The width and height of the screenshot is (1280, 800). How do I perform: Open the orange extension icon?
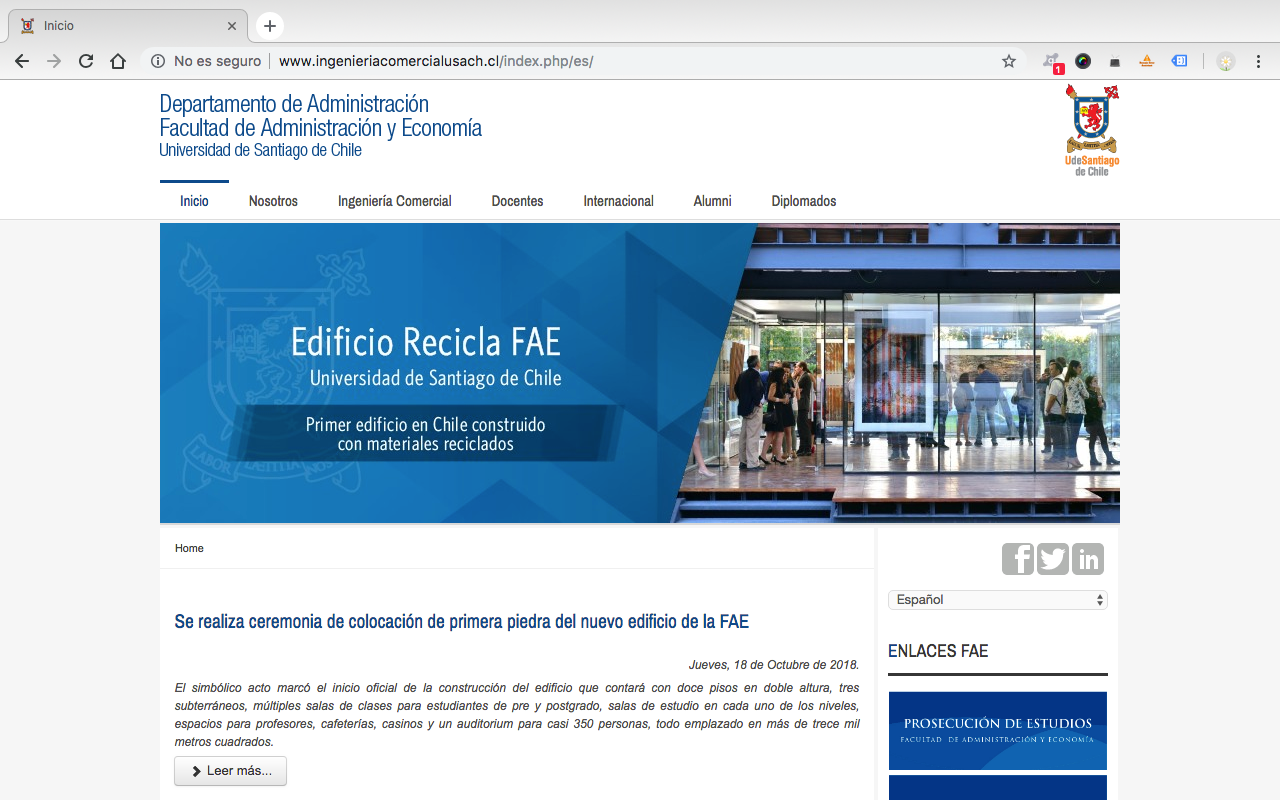[1147, 61]
